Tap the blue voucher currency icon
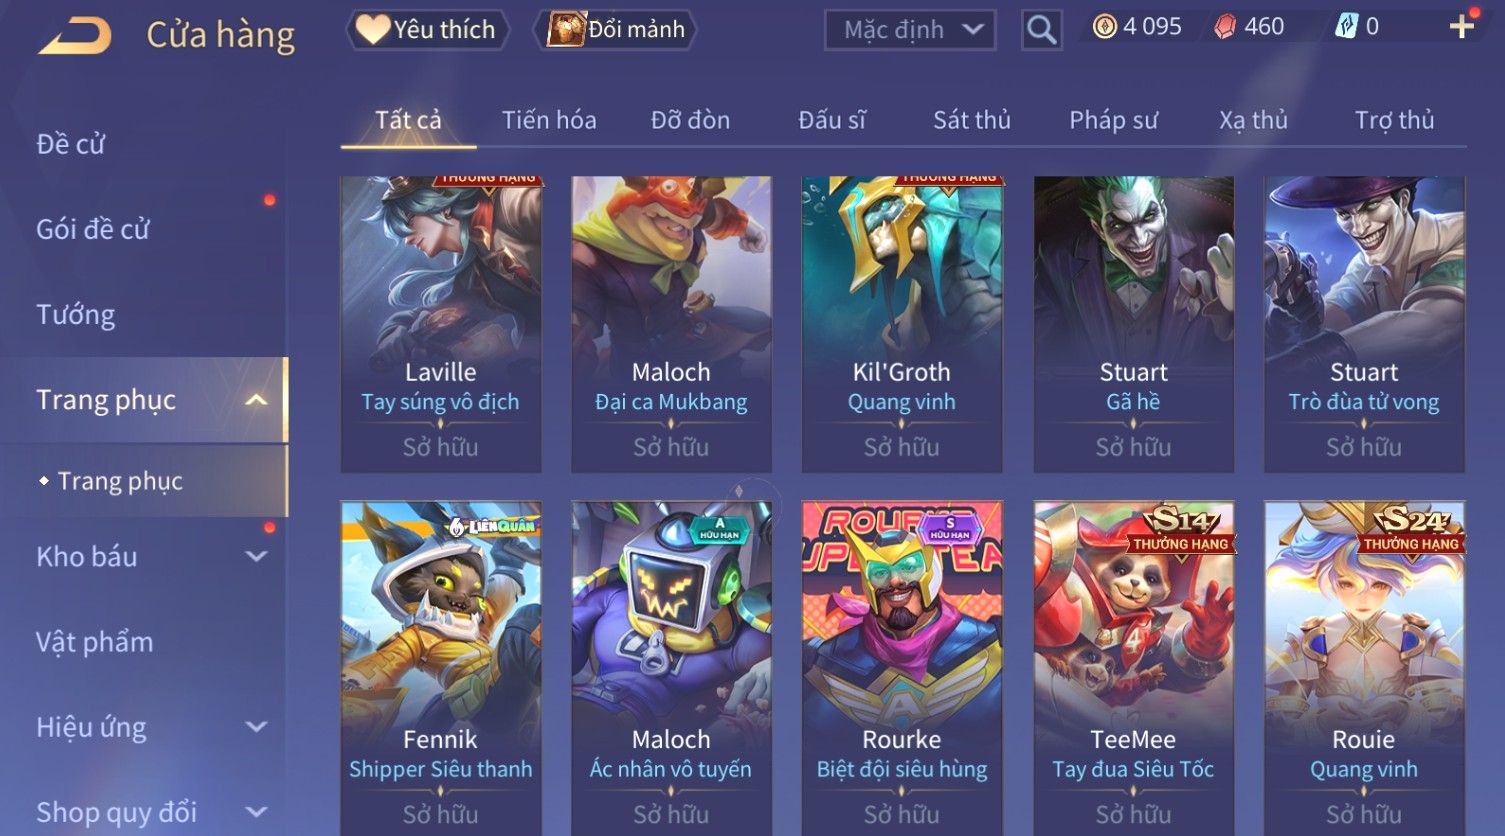Image resolution: width=1505 pixels, height=836 pixels. tap(1346, 27)
